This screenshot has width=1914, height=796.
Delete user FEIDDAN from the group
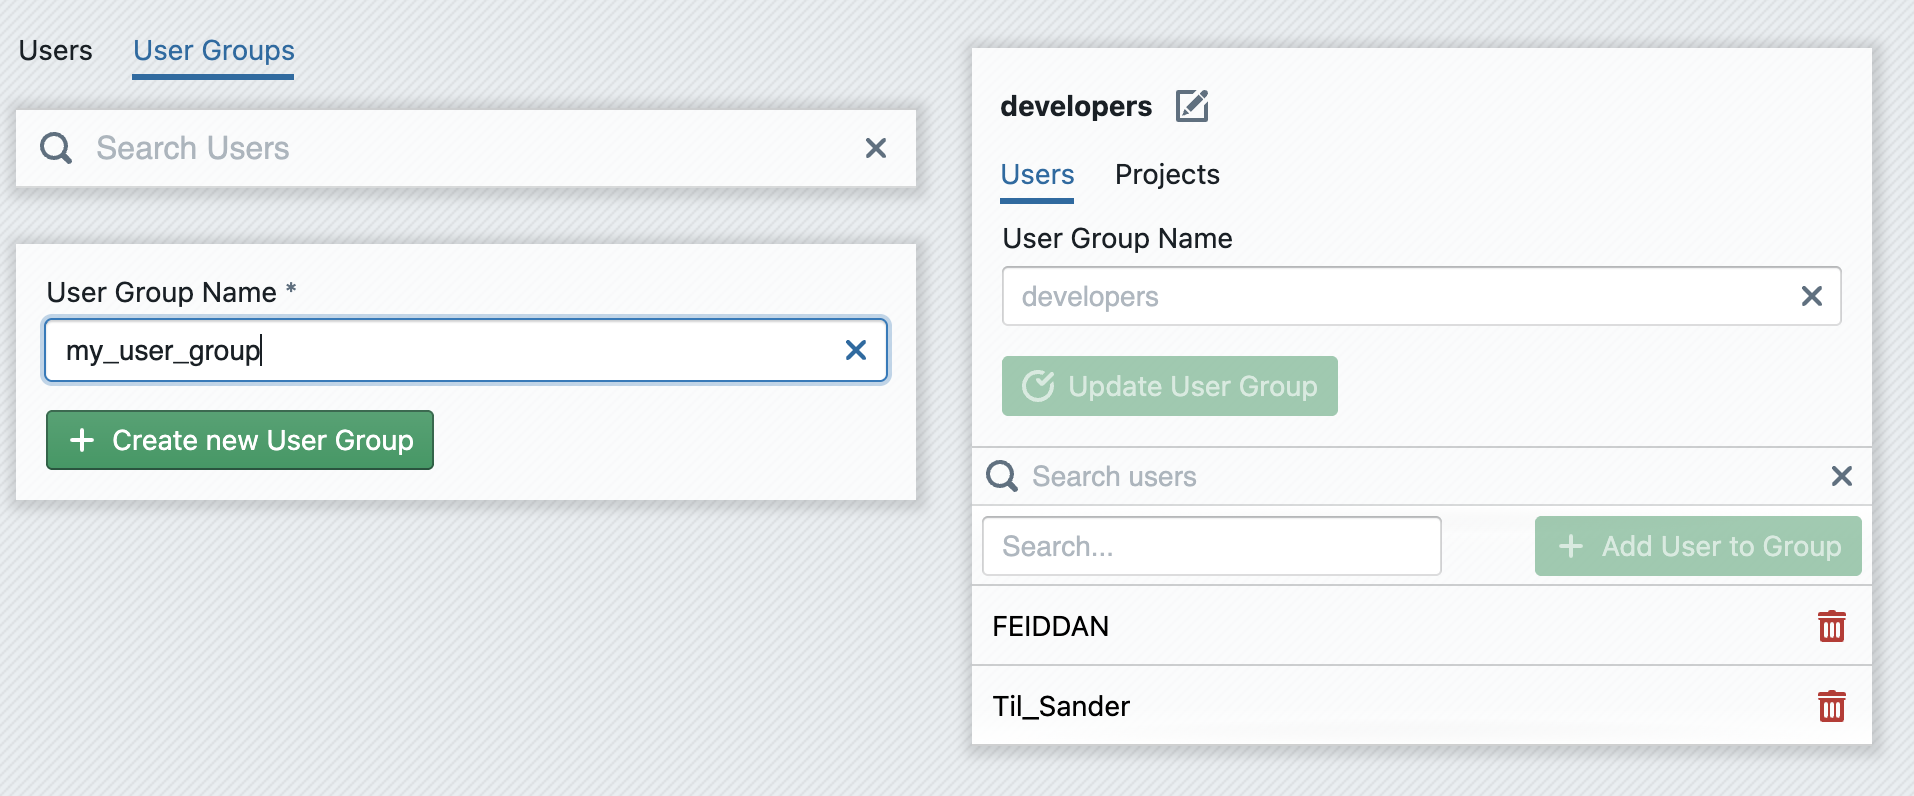click(x=1831, y=626)
